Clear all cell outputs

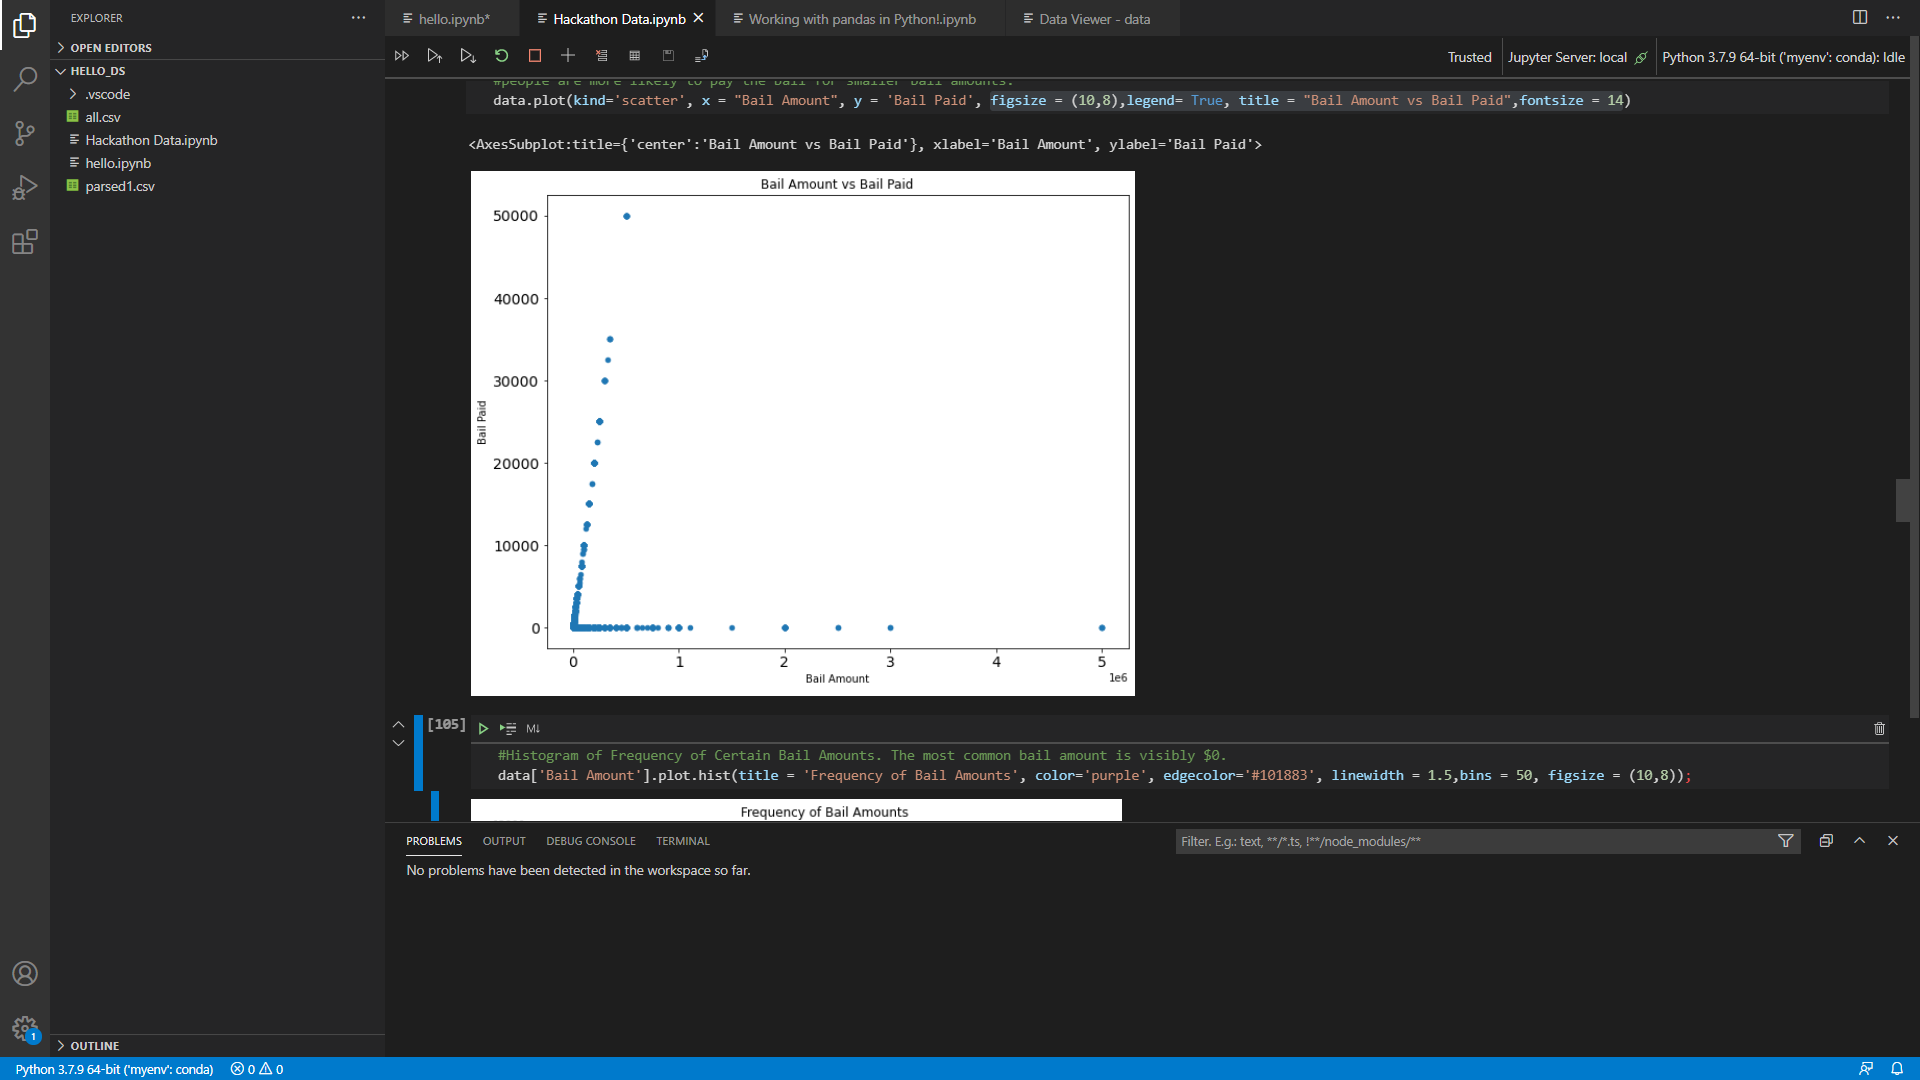pos(601,56)
